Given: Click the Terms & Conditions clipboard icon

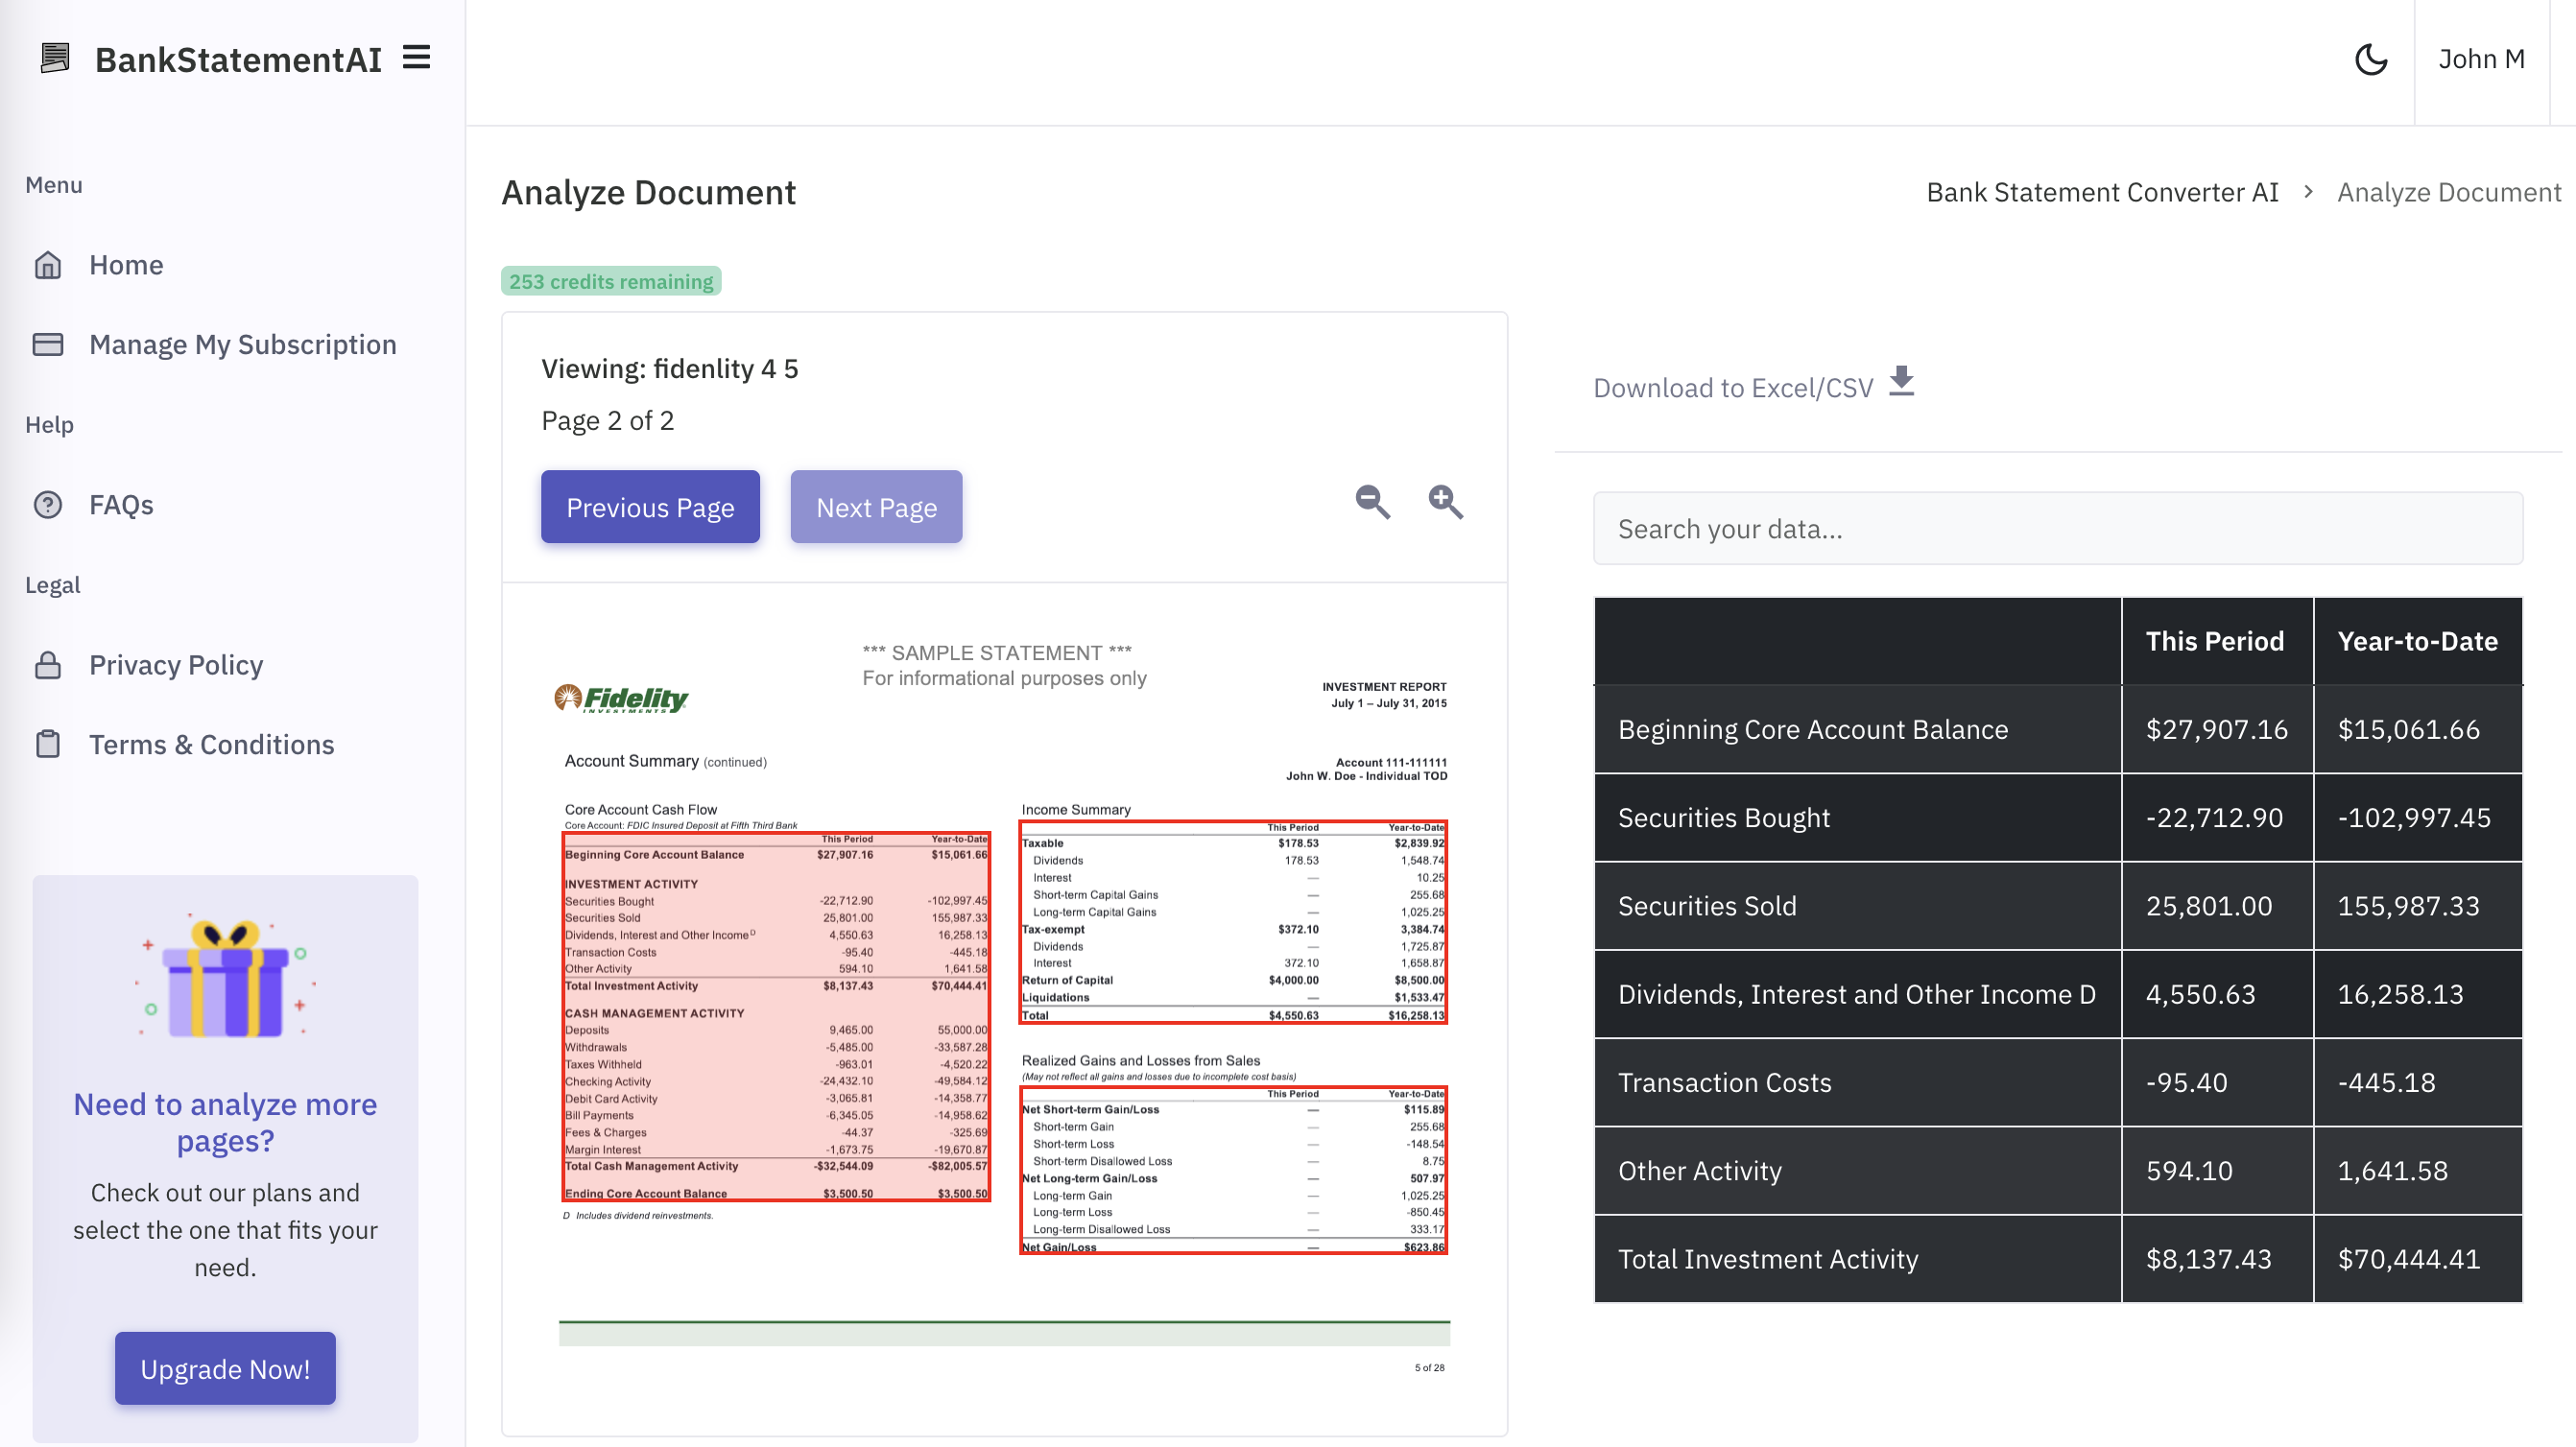Looking at the screenshot, I should click(48, 745).
